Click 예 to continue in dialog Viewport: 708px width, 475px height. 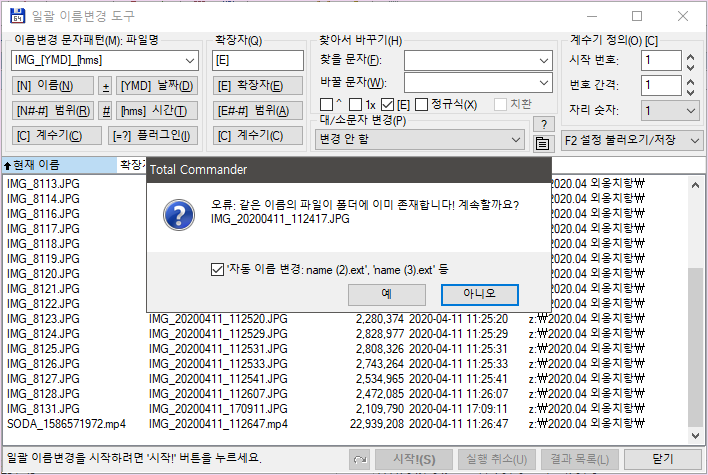pyautogui.click(x=387, y=294)
